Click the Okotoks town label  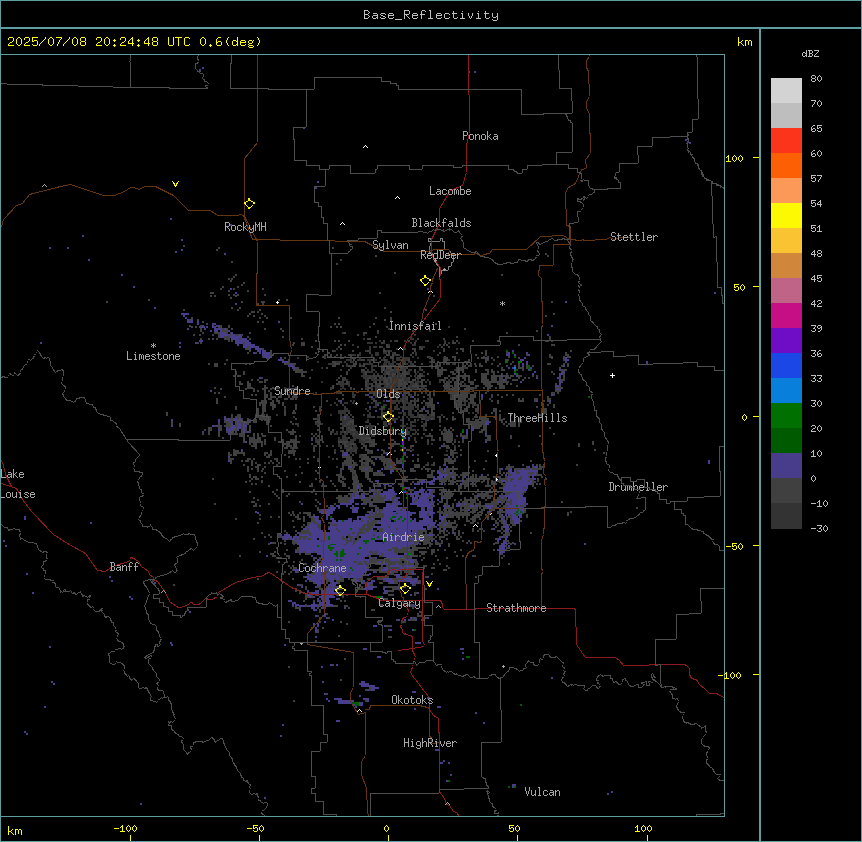[x=412, y=700]
